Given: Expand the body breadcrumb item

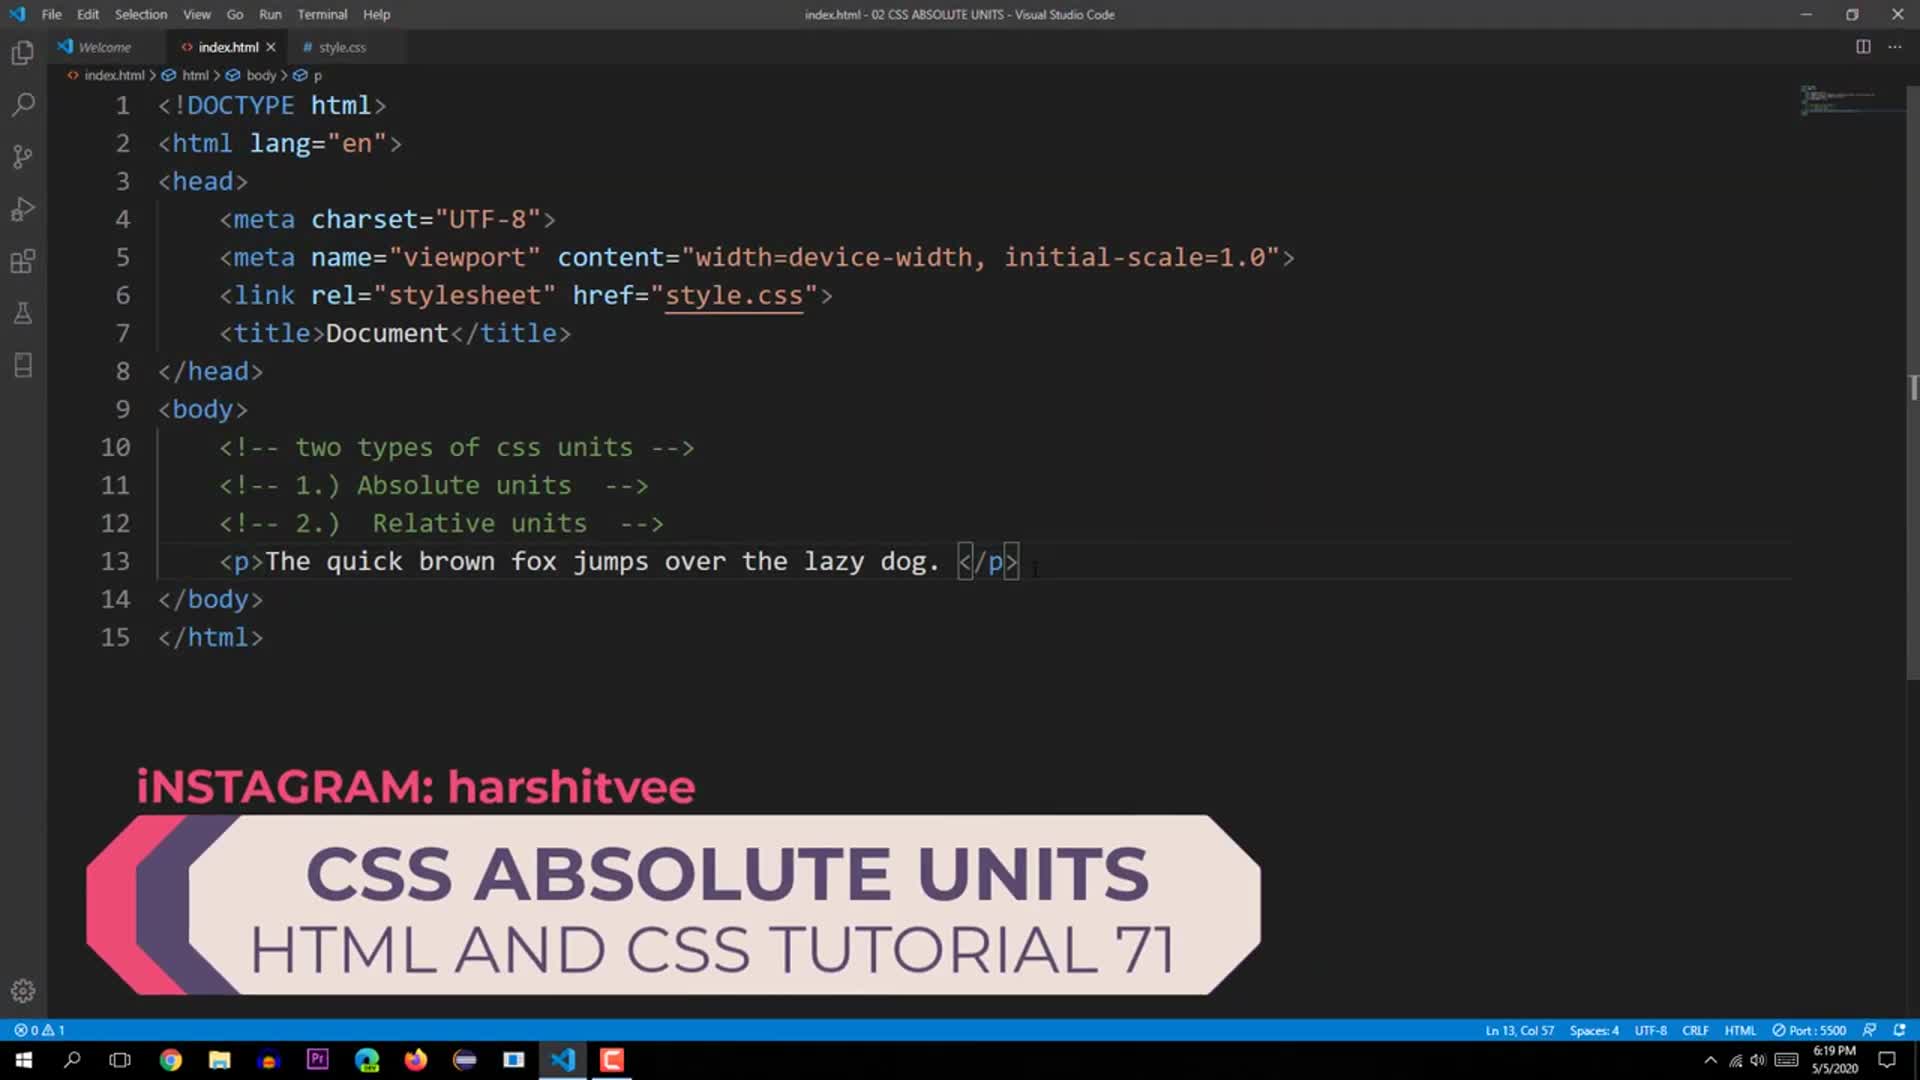Looking at the screenshot, I should [252, 75].
